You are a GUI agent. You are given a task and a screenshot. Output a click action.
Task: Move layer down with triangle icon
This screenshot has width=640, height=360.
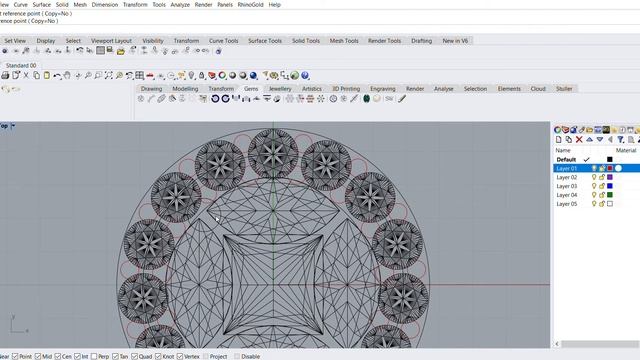pyautogui.click(x=600, y=140)
